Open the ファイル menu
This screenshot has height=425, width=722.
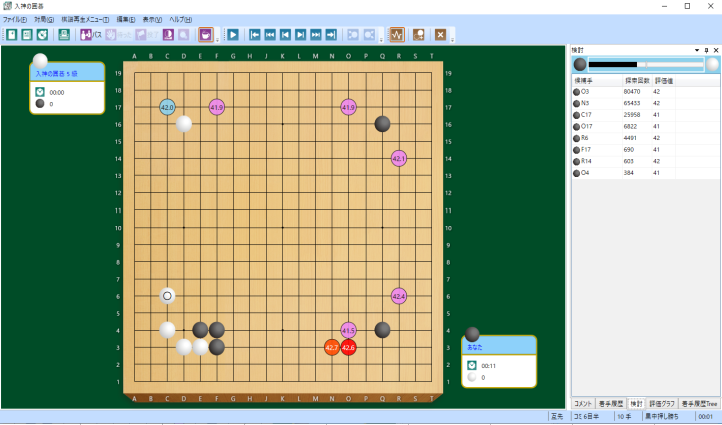tap(14, 19)
